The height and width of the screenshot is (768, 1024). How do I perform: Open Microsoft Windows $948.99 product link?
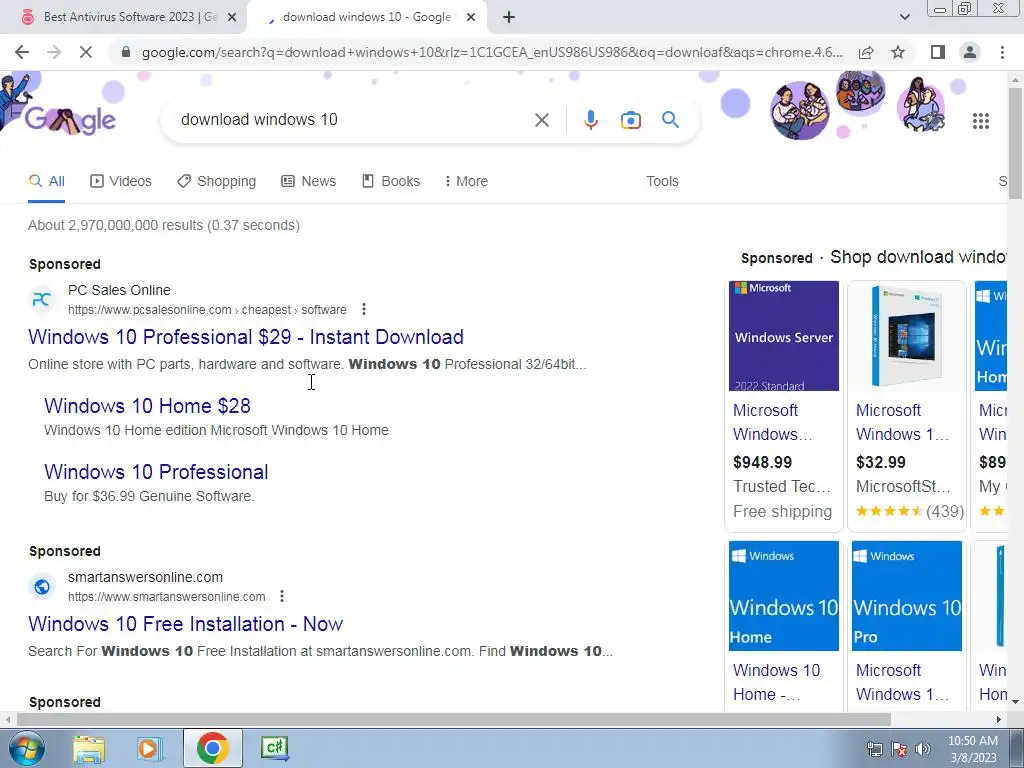[773, 423]
